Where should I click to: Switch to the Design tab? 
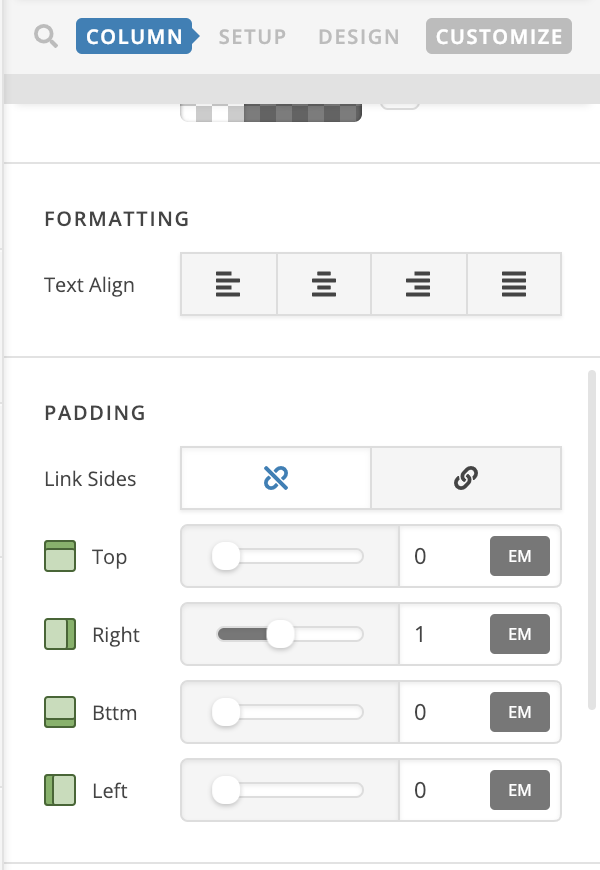tap(358, 37)
